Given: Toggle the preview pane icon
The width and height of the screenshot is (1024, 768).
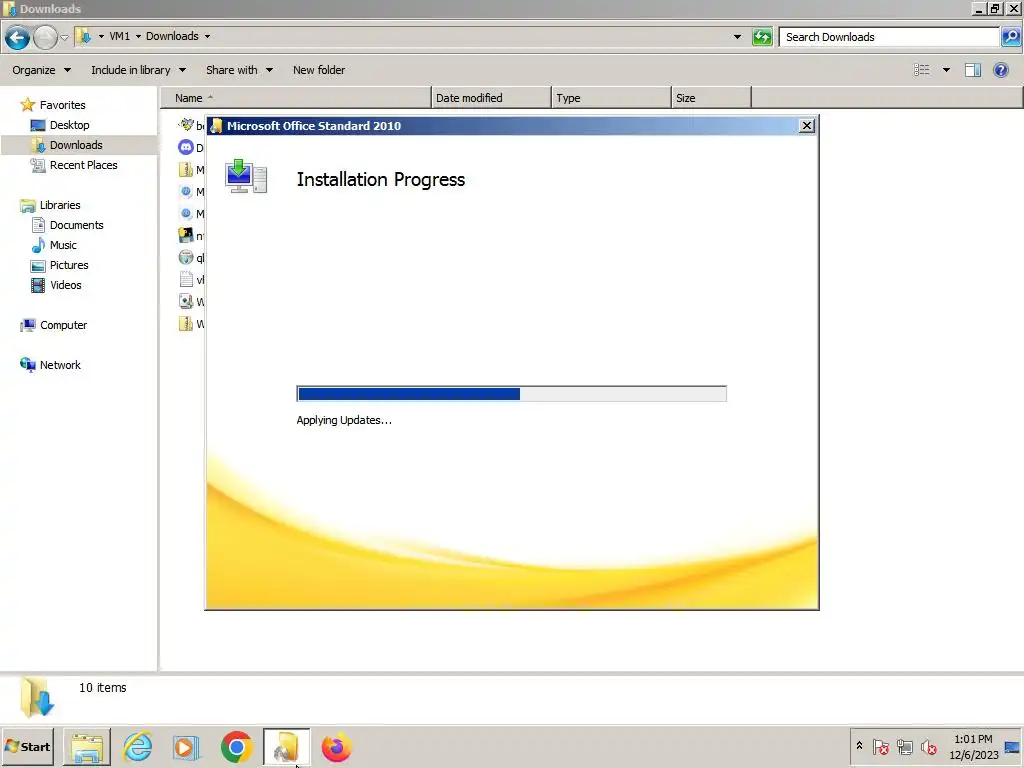Looking at the screenshot, I should [972, 70].
